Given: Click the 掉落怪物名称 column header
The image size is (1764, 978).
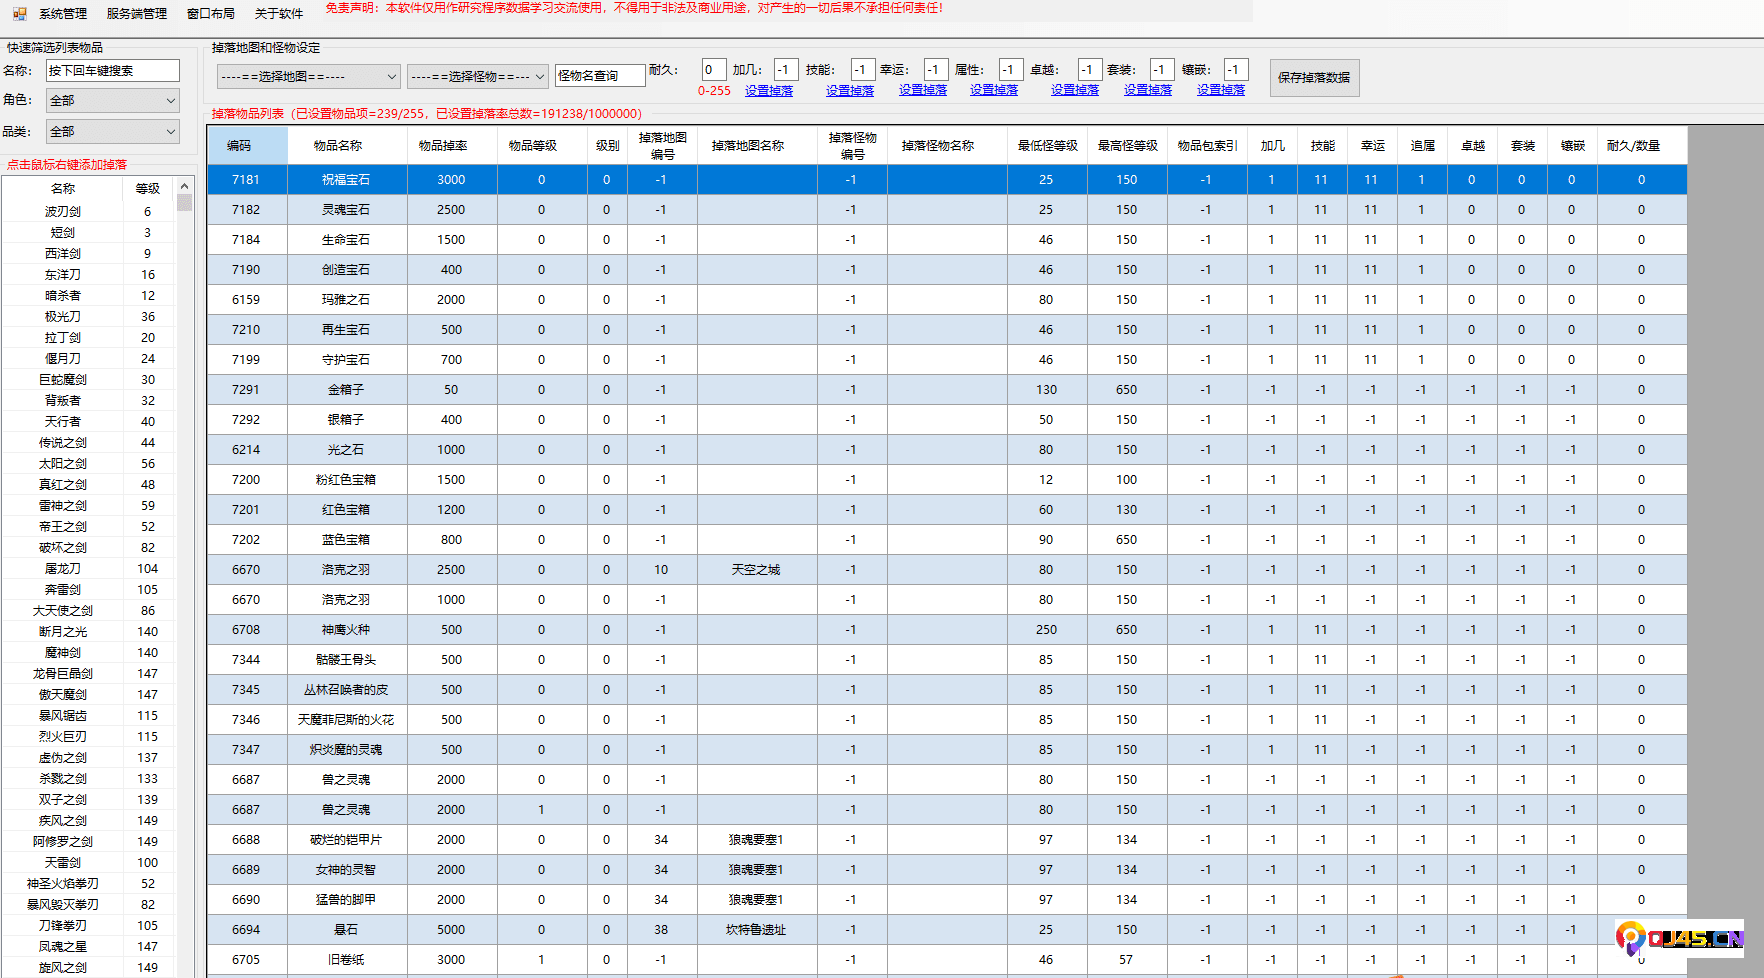Looking at the screenshot, I should click(947, 146).
